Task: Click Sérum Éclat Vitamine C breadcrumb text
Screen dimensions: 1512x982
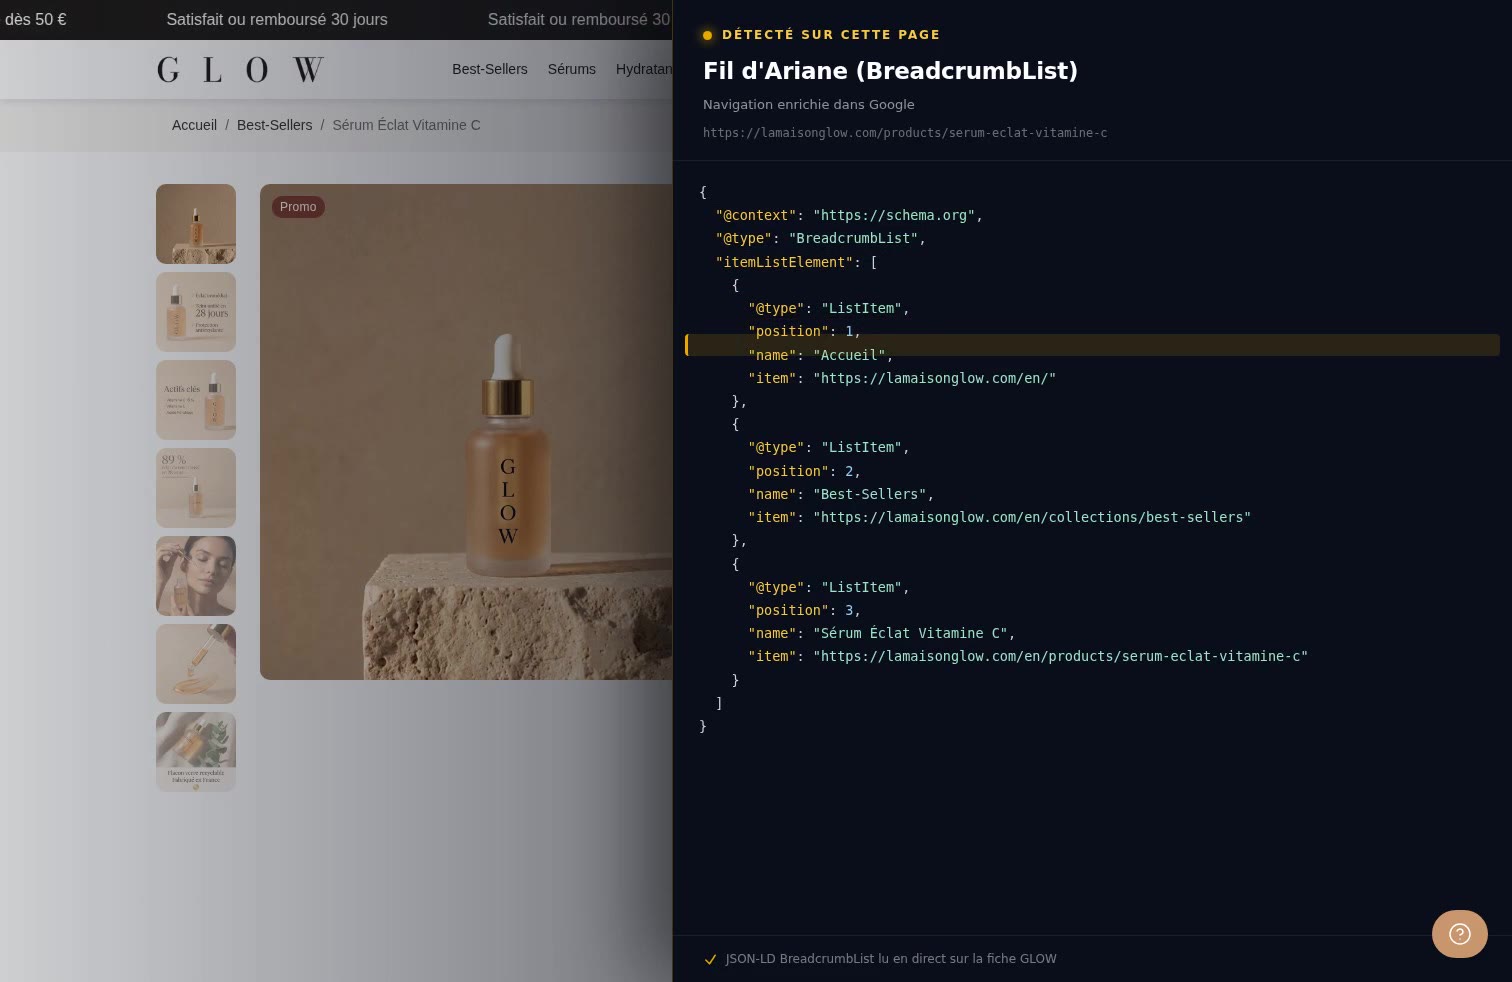Action: point(406,125)
